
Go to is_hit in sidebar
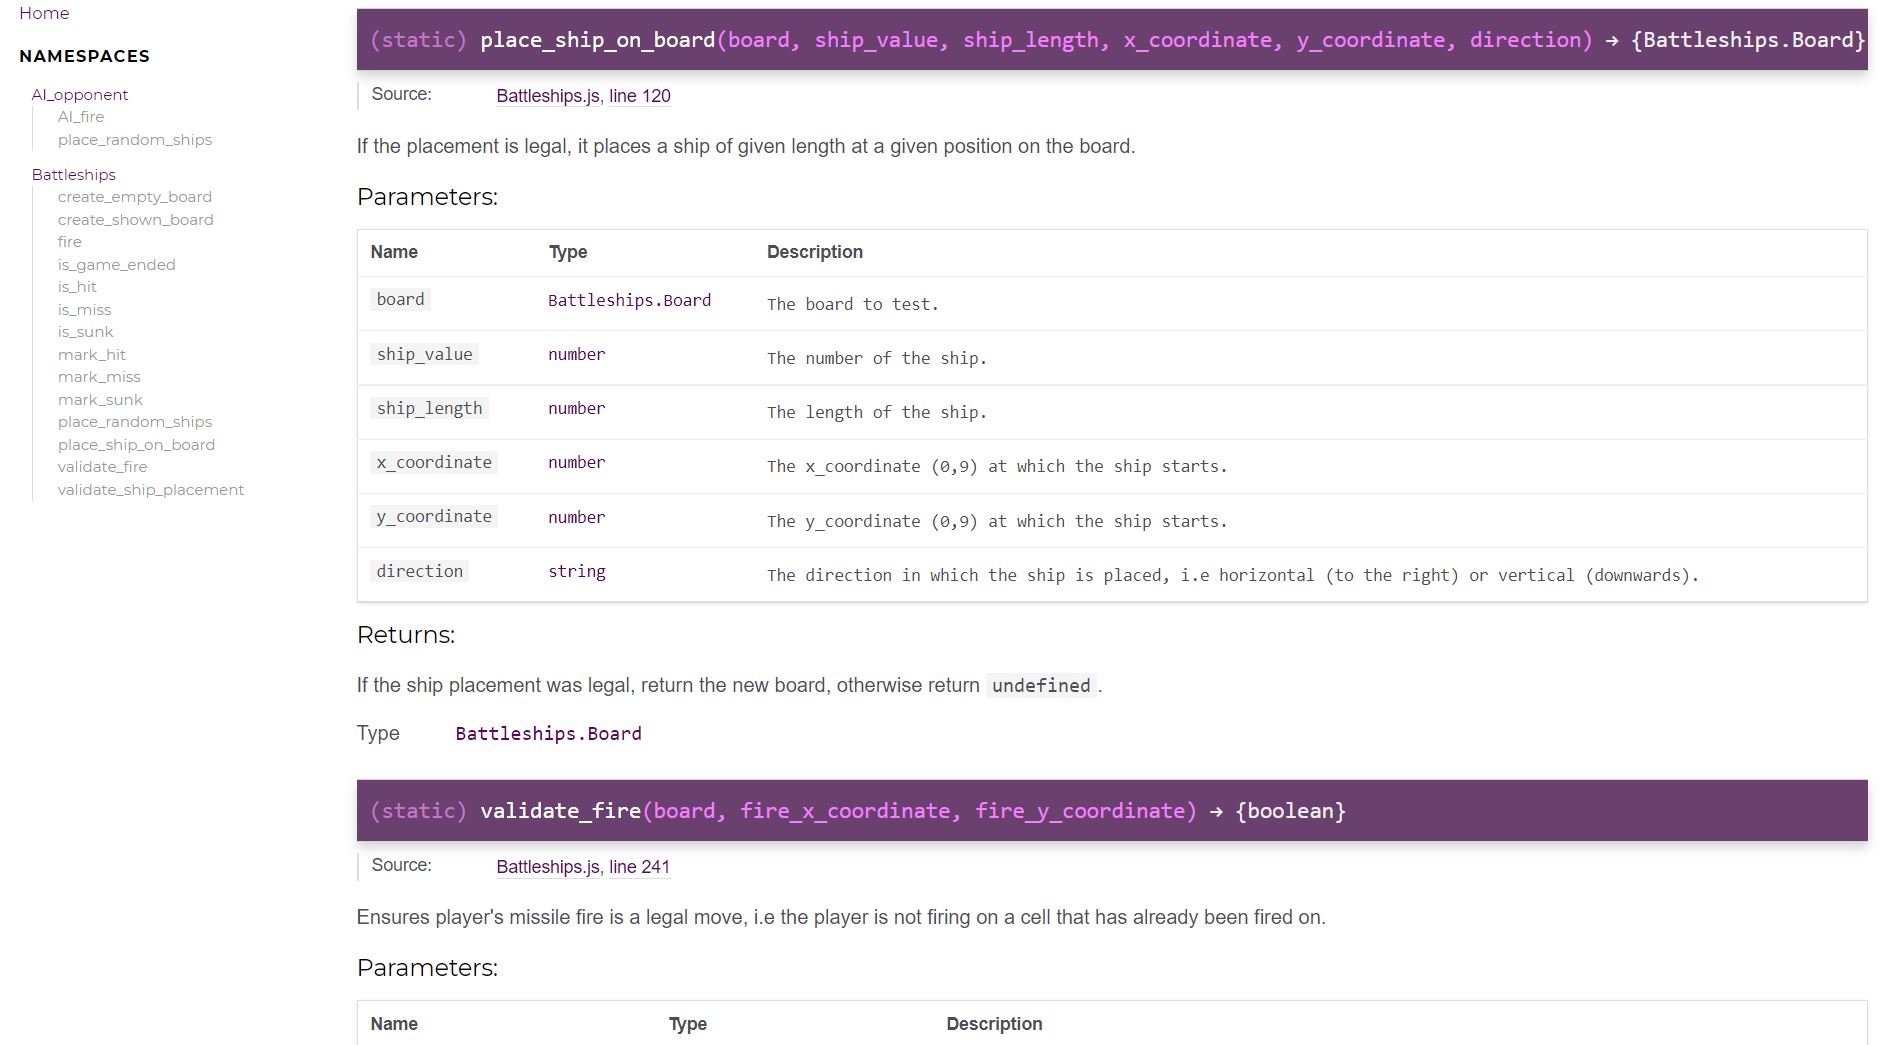pos(77,287)
